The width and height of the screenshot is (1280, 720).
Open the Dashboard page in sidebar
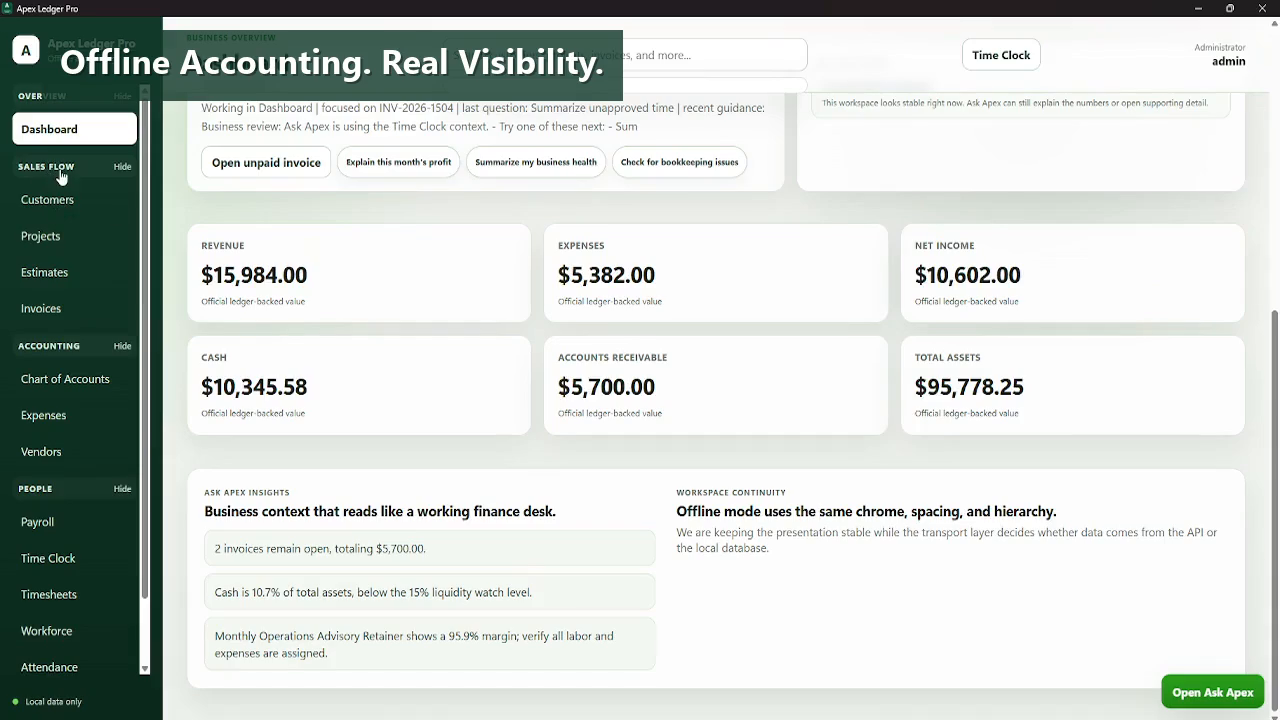[x=75, y=129]
